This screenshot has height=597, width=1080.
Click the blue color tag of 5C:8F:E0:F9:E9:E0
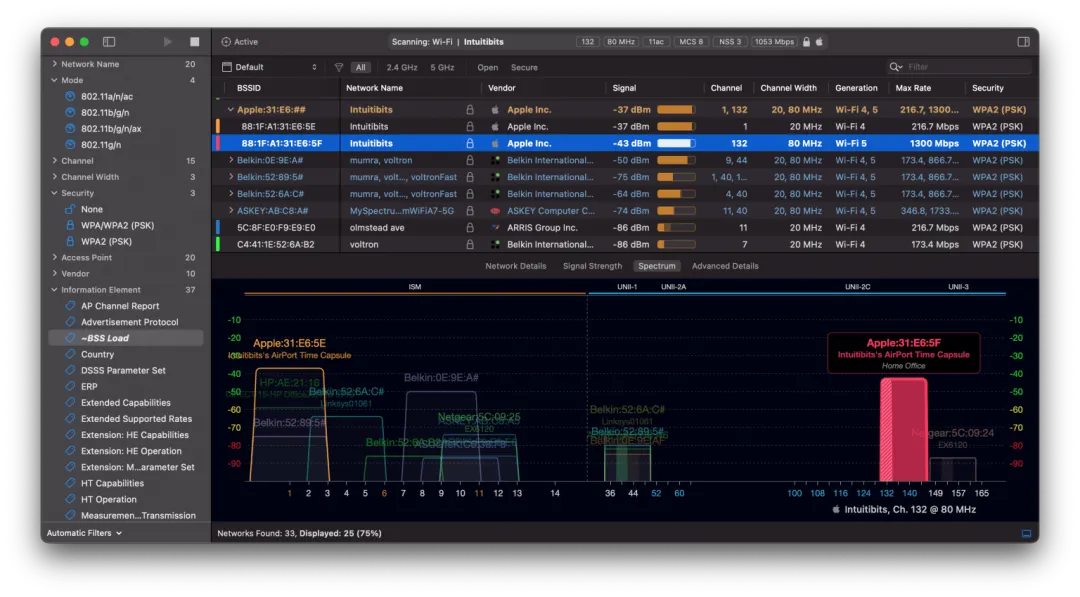click(x=218, y=227)
